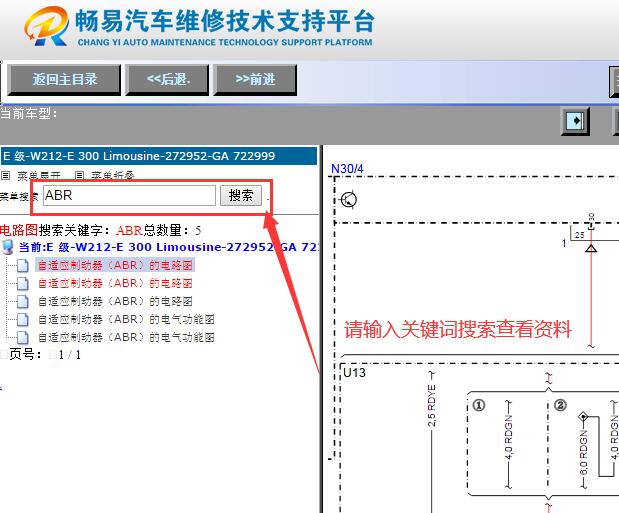Screen dimensions: 619x513
Task: Click the computer icon beside 当前:E 级-W212
Action: coord(8,247)
